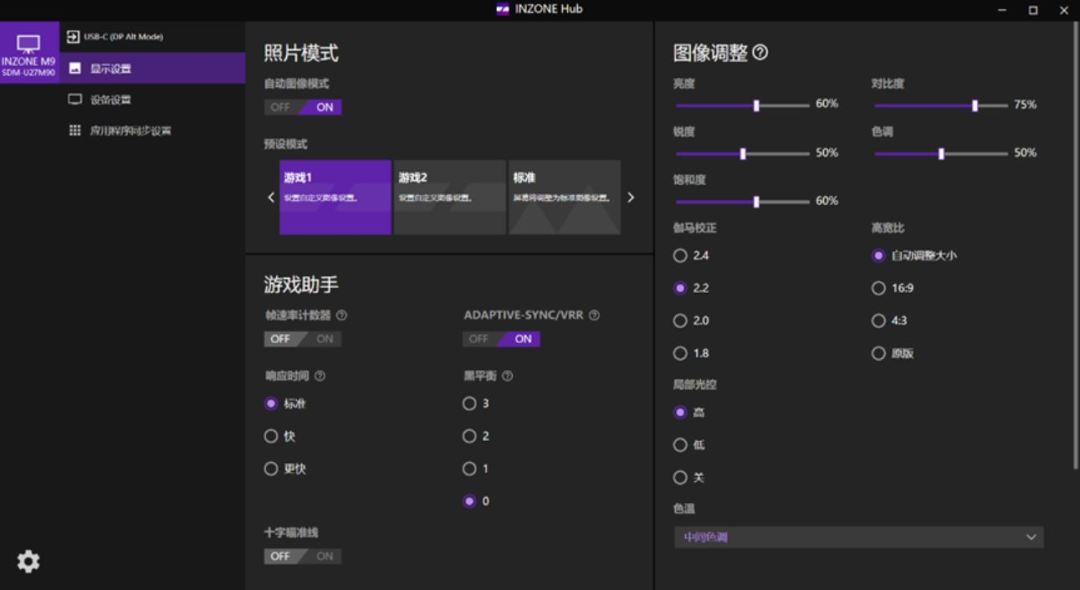
Task: Click the 设备设置 monitor icon
Action: point(75,99)
